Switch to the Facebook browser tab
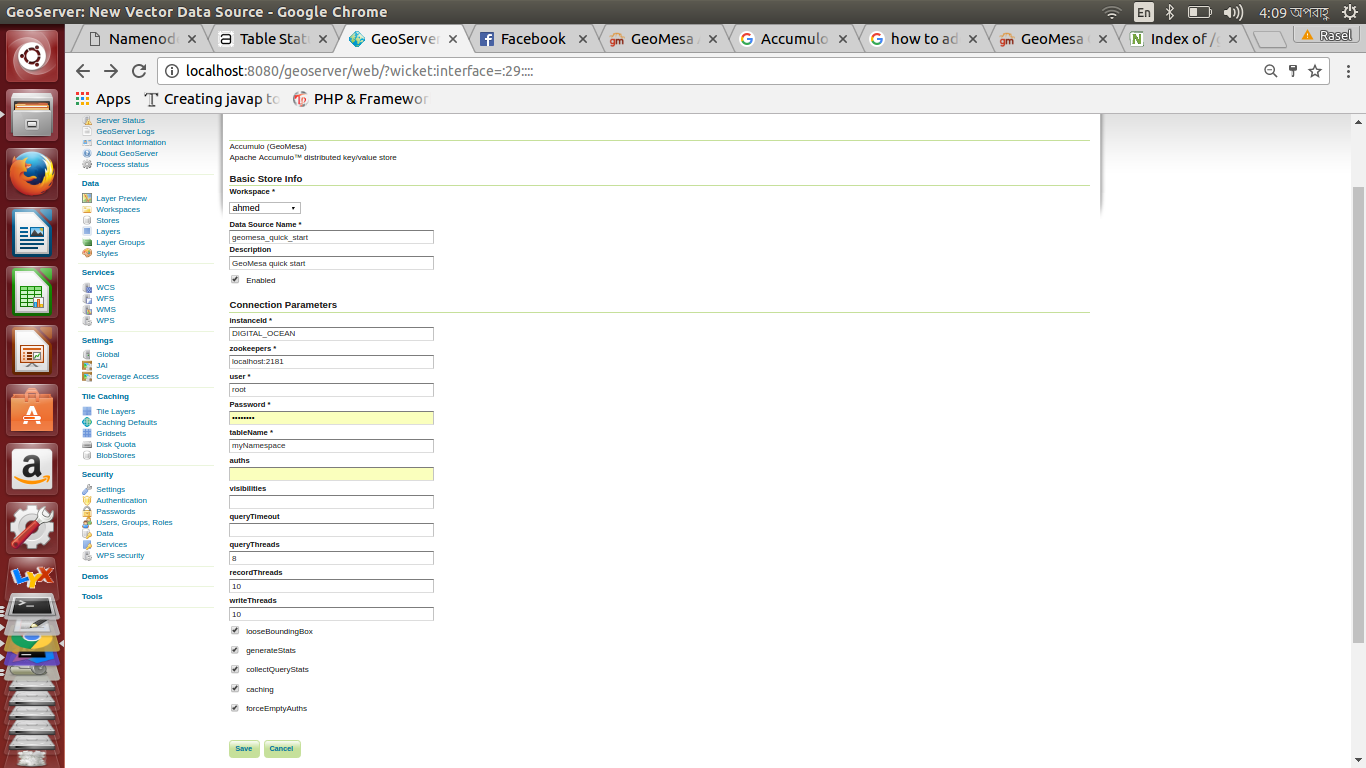This screenshot has height=768, width=1366. pos(533,39)
